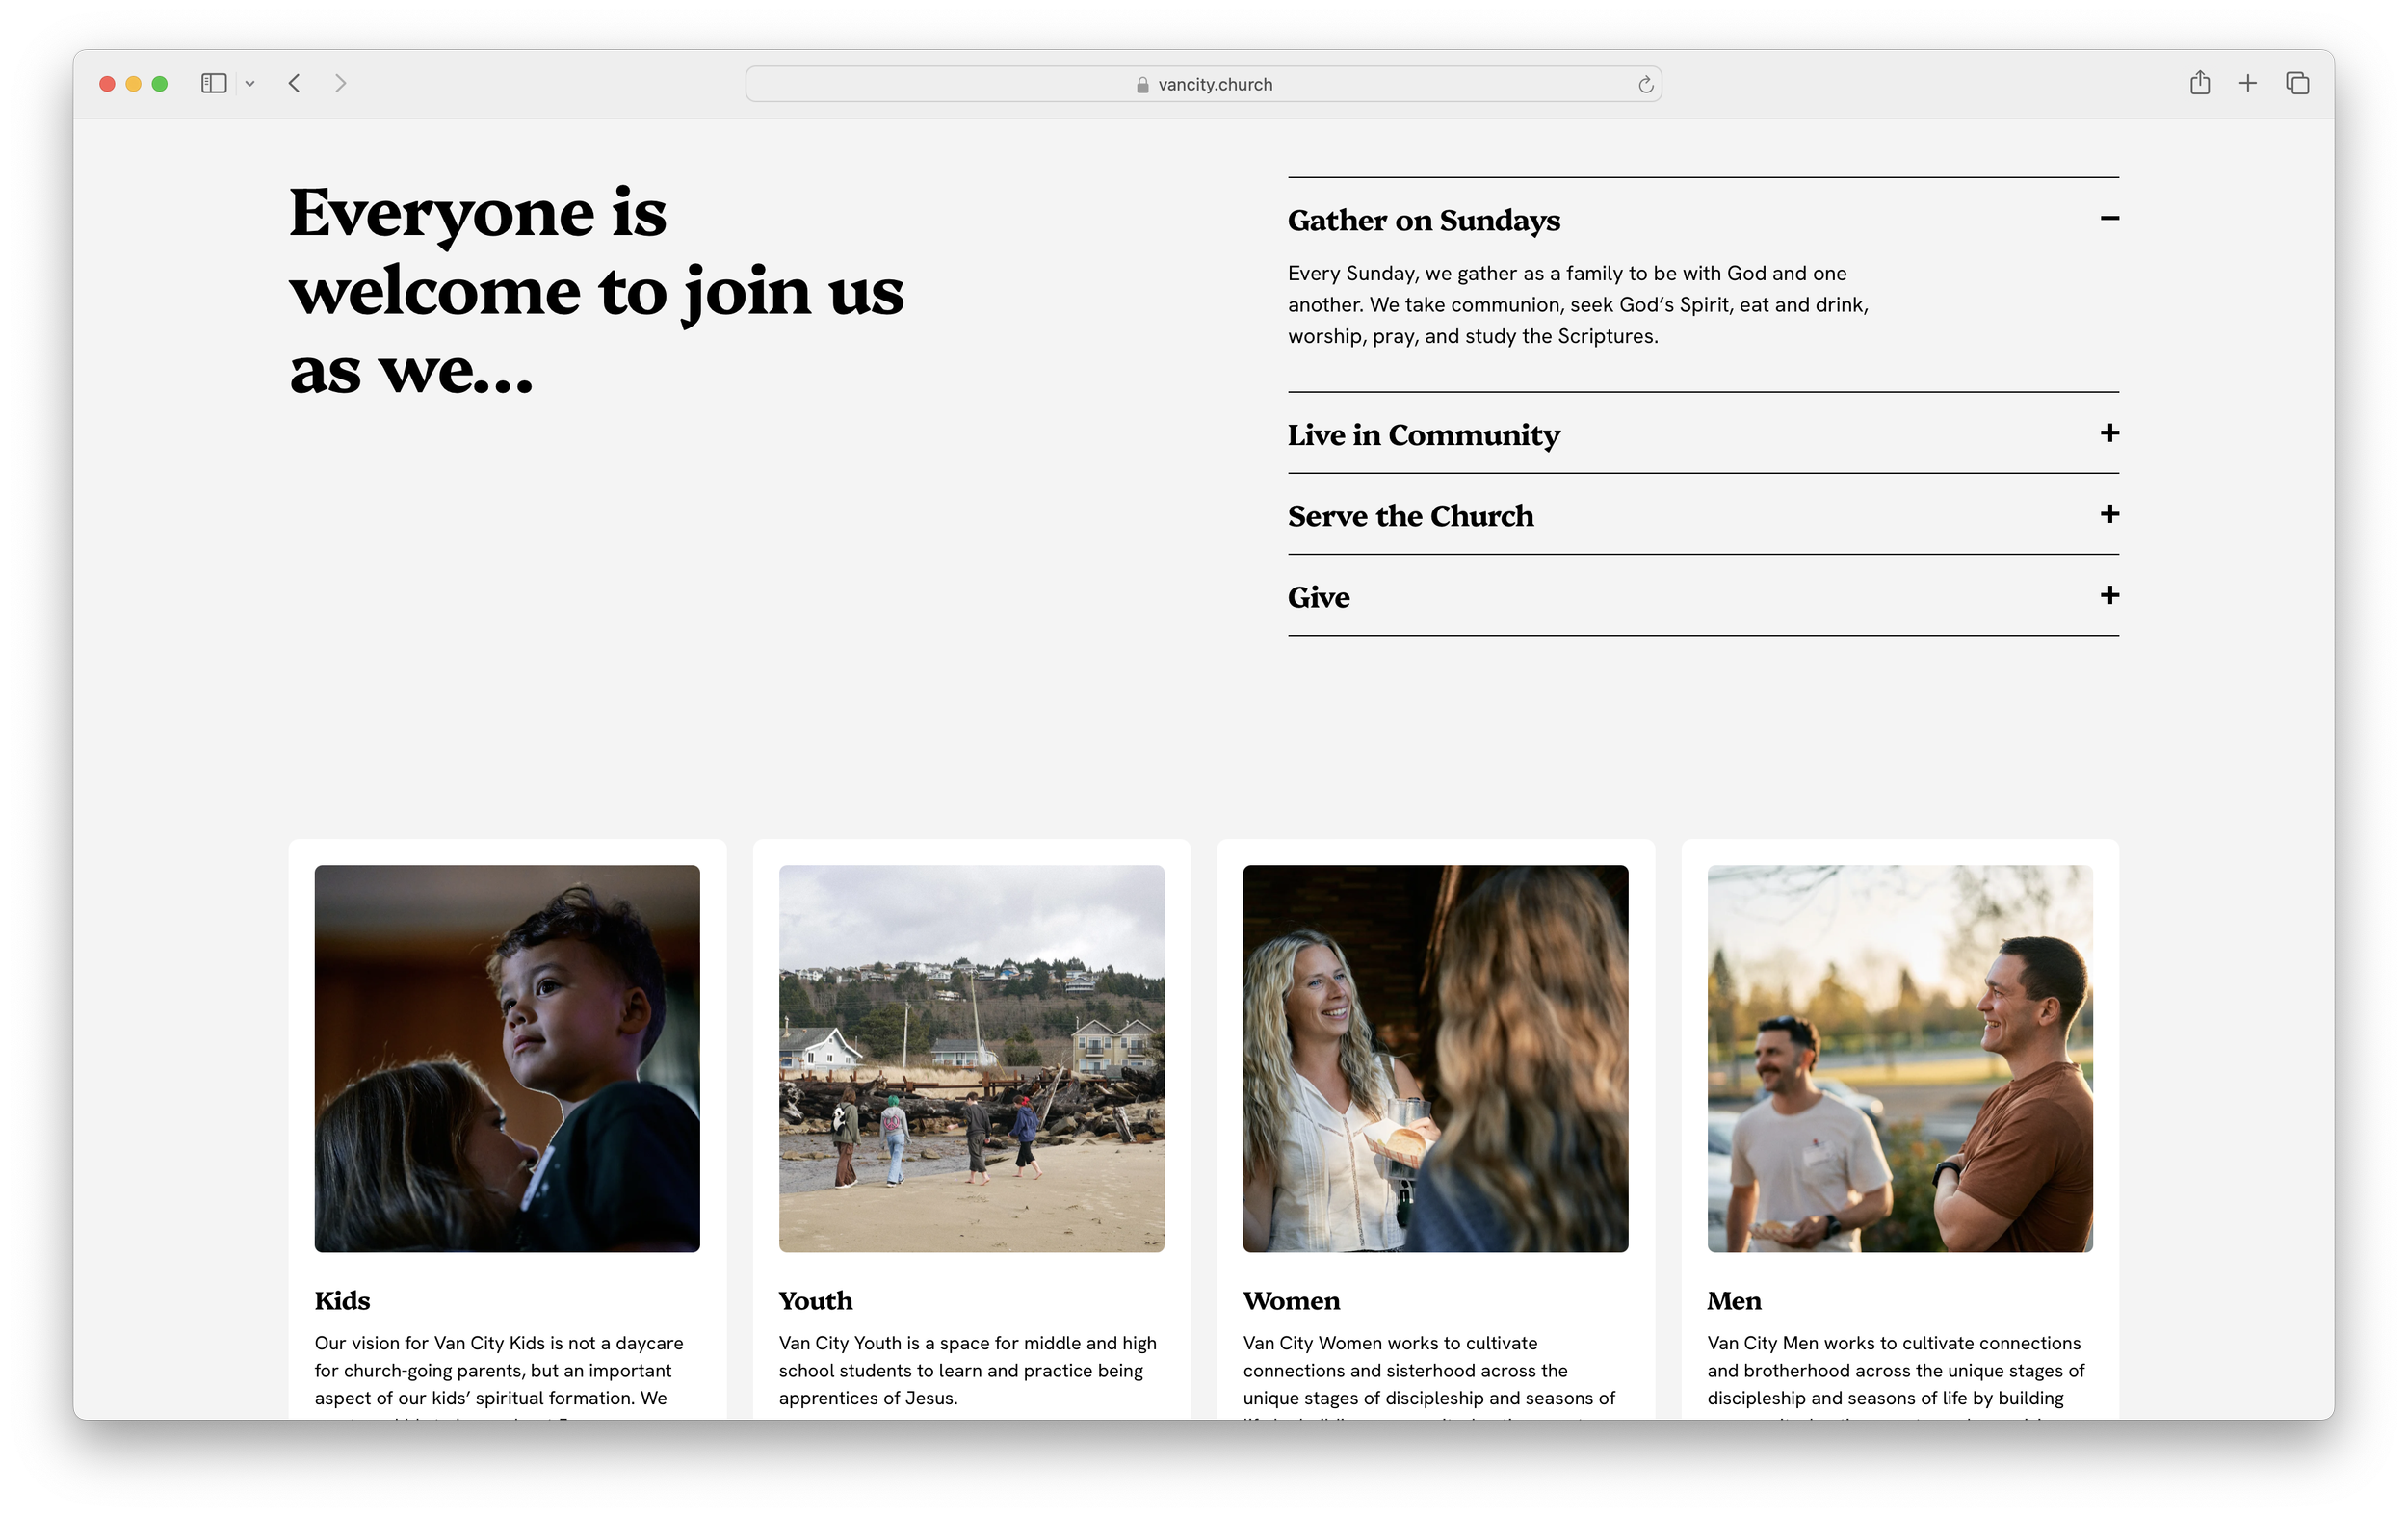Collapse the Gather on Sundays section
This screenshot has height=1517, width=2408.
tap(2109, 218)
